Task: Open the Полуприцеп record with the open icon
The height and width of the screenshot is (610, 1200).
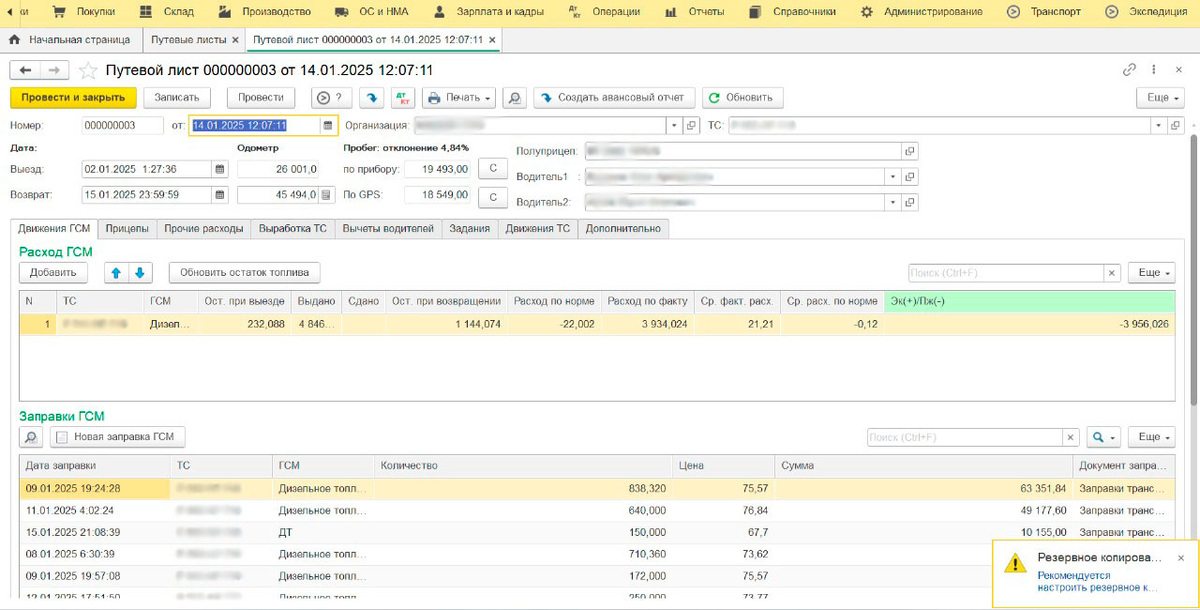Action: click(909, 150)
